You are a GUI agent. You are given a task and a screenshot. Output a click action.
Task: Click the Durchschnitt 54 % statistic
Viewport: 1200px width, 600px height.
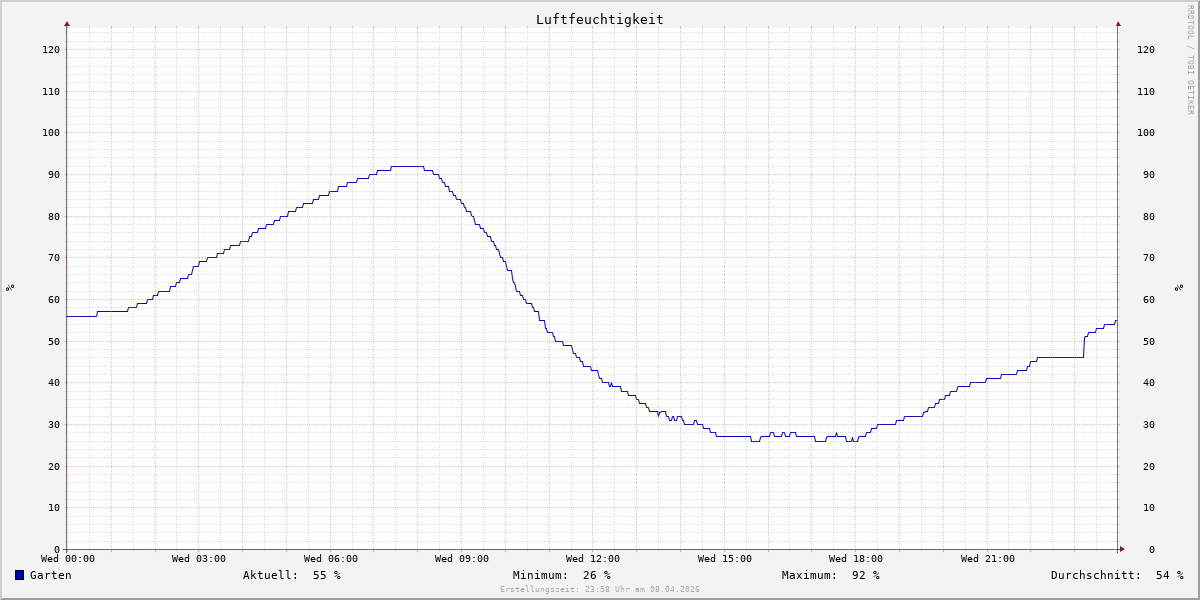point(1116,575)
